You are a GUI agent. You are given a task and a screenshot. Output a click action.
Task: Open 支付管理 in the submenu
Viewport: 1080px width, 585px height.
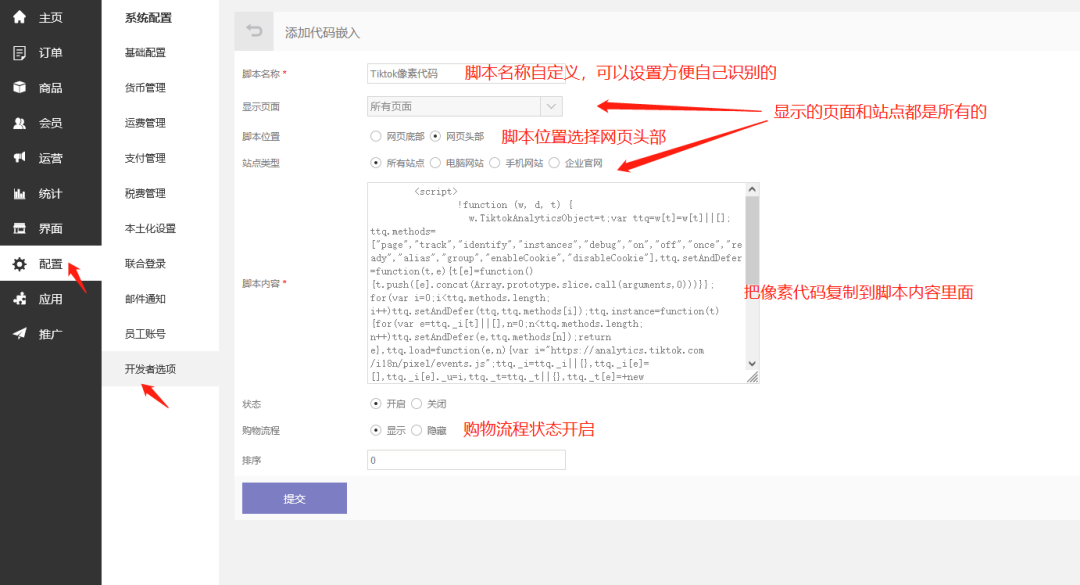[145, 158]
